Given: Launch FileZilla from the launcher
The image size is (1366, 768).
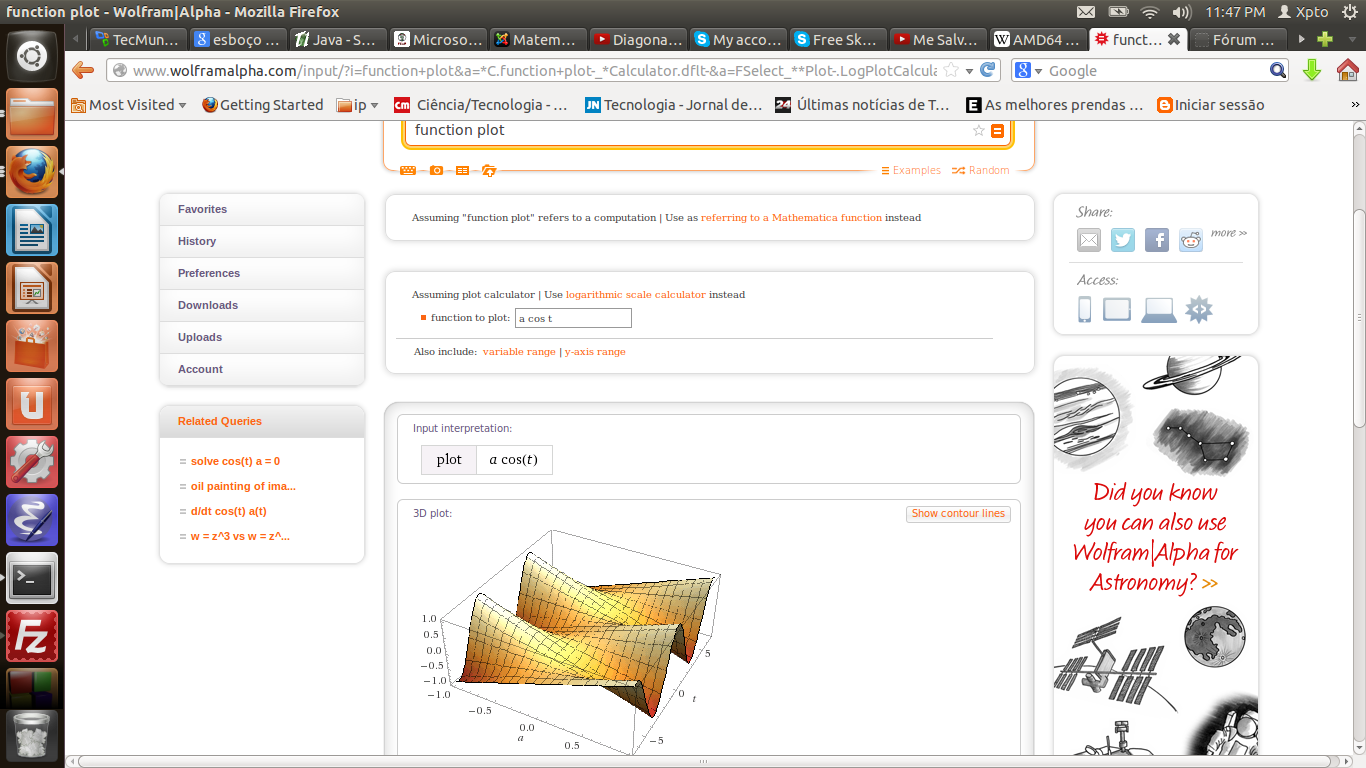Looking at the screenshot, I should pos(32,636).
